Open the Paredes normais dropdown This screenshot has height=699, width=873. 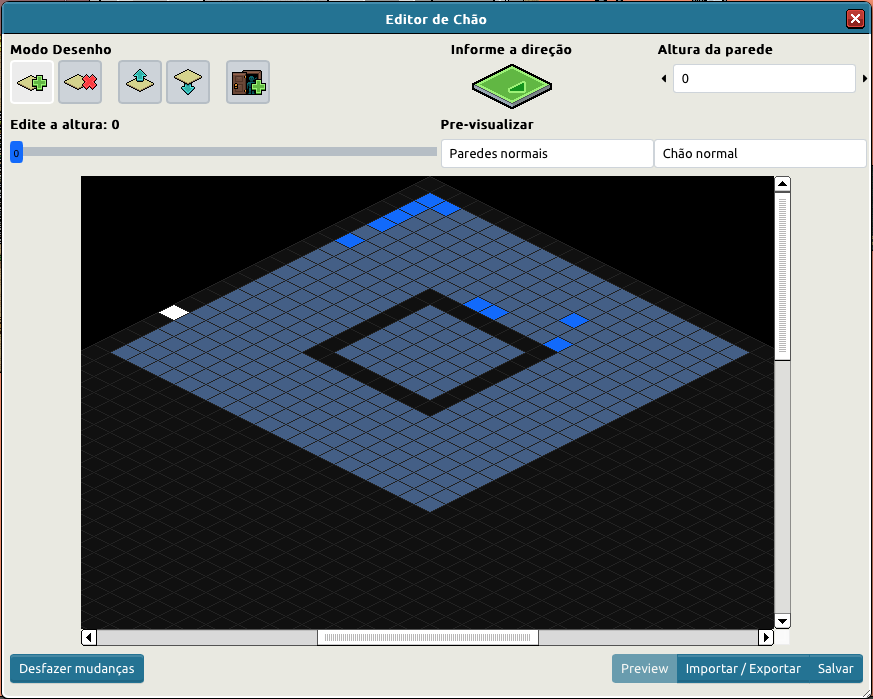pos(547,153)
